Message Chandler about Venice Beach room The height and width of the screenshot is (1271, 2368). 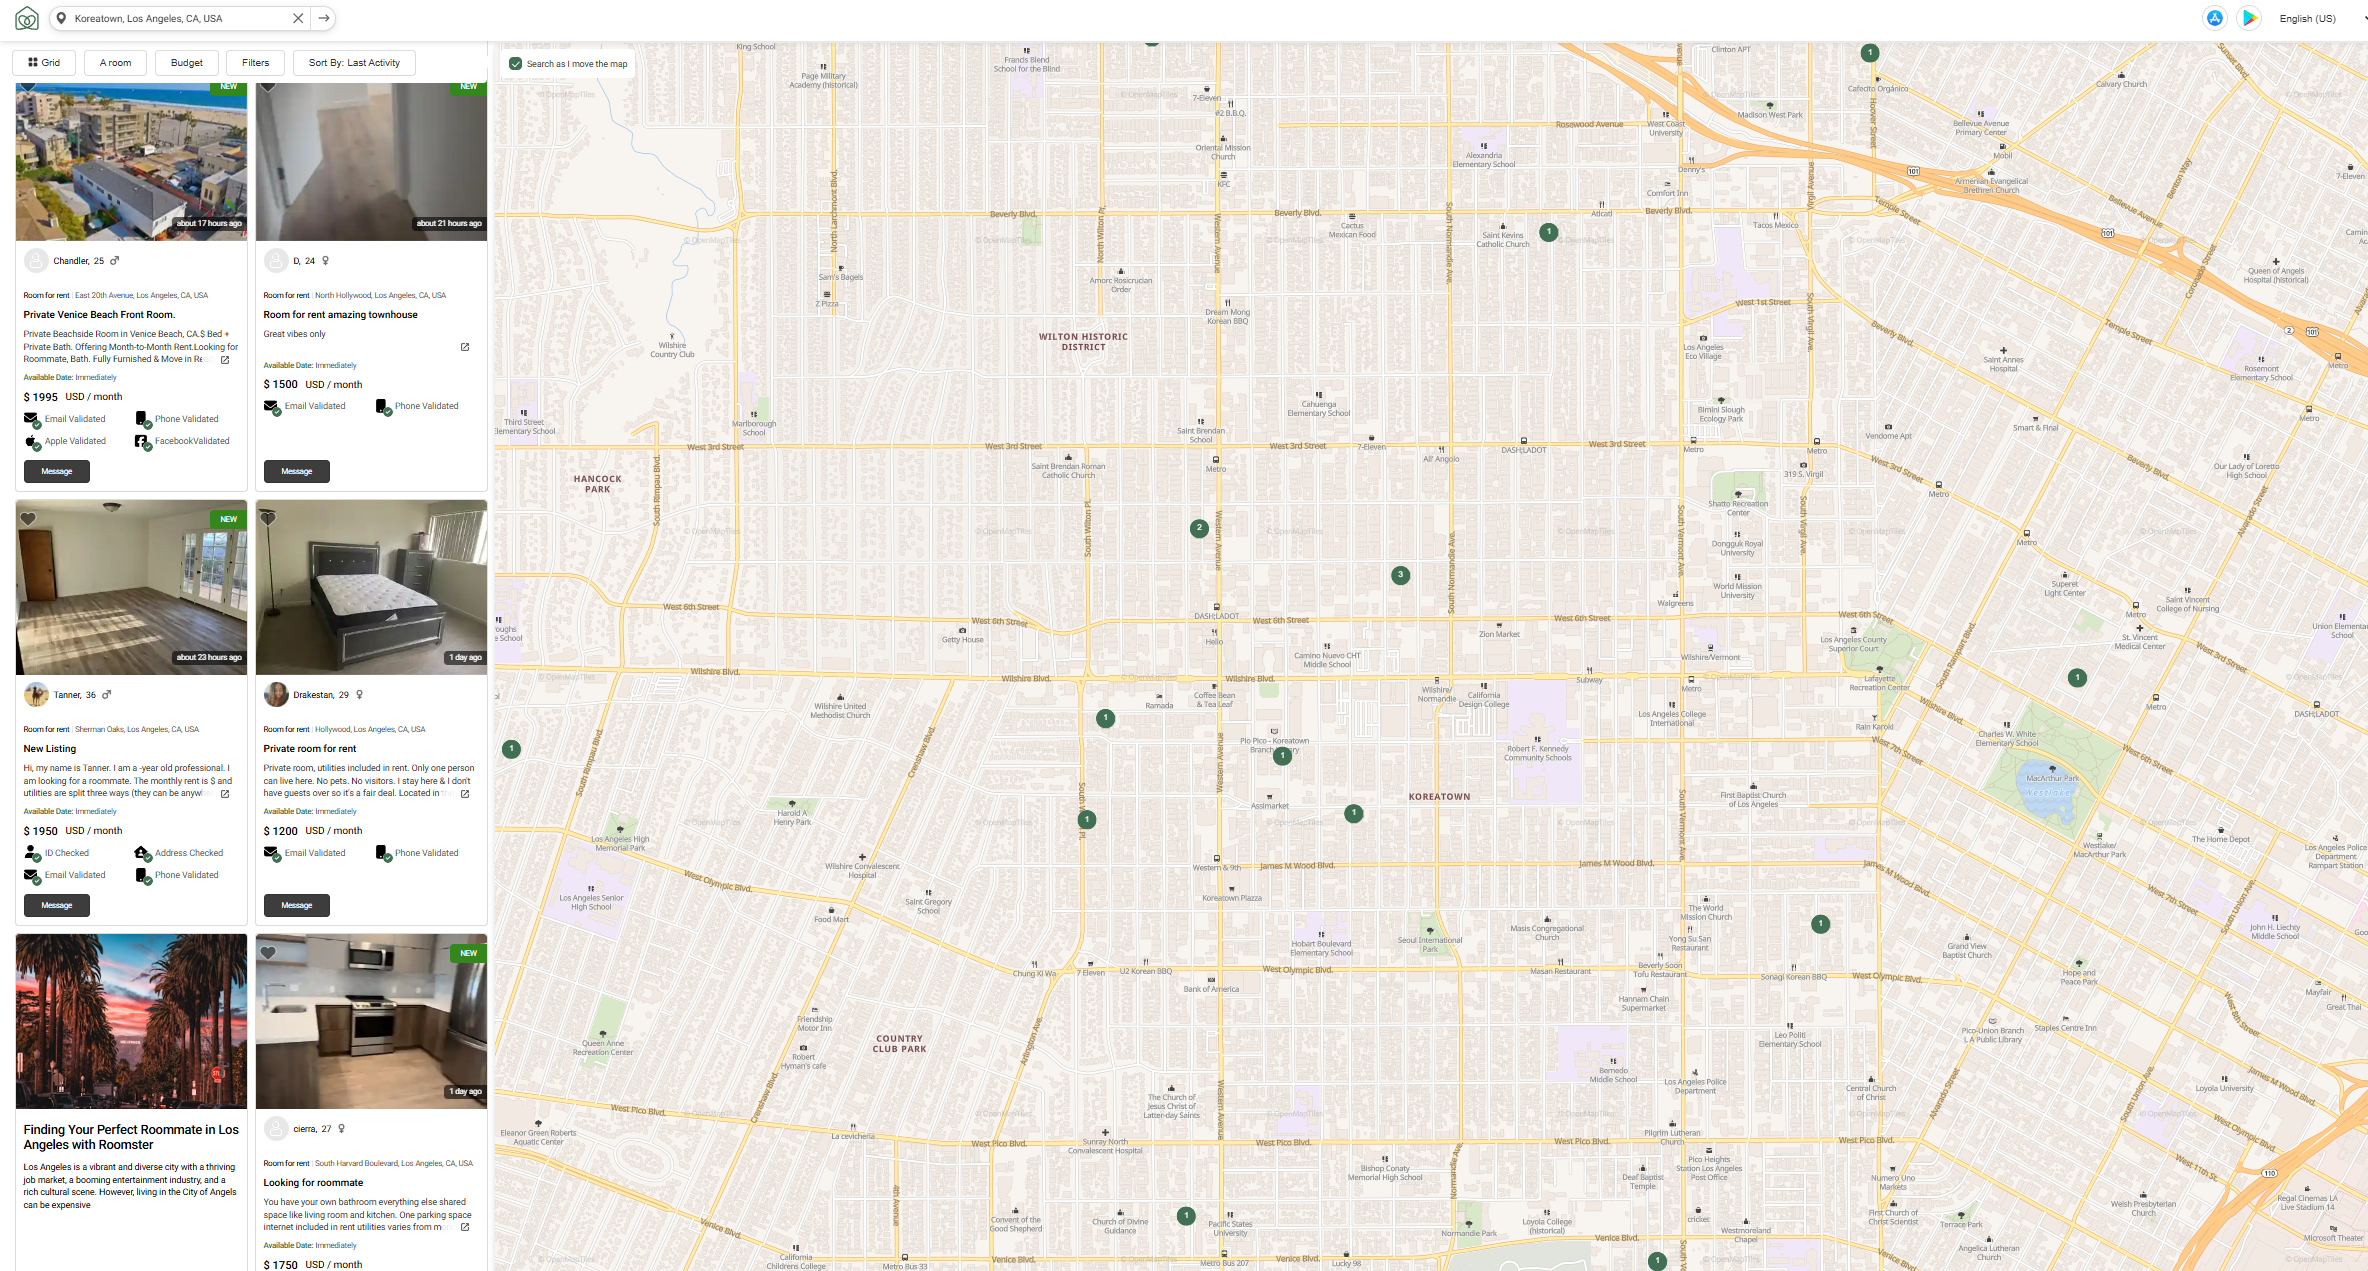point(57,471)
